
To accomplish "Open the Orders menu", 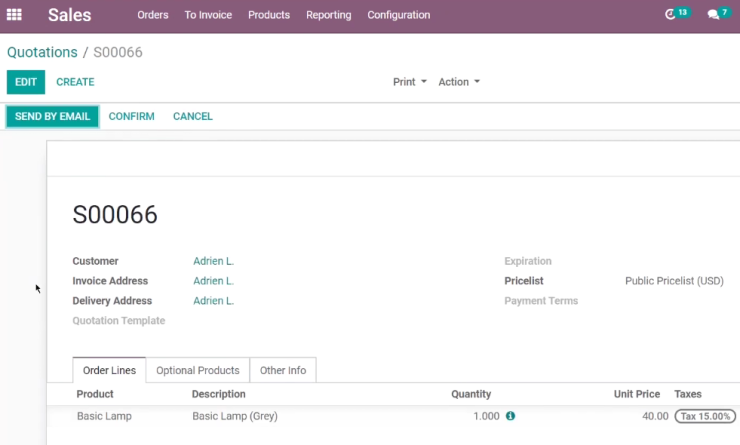I will pyautogui.click(x=152, y=15).
